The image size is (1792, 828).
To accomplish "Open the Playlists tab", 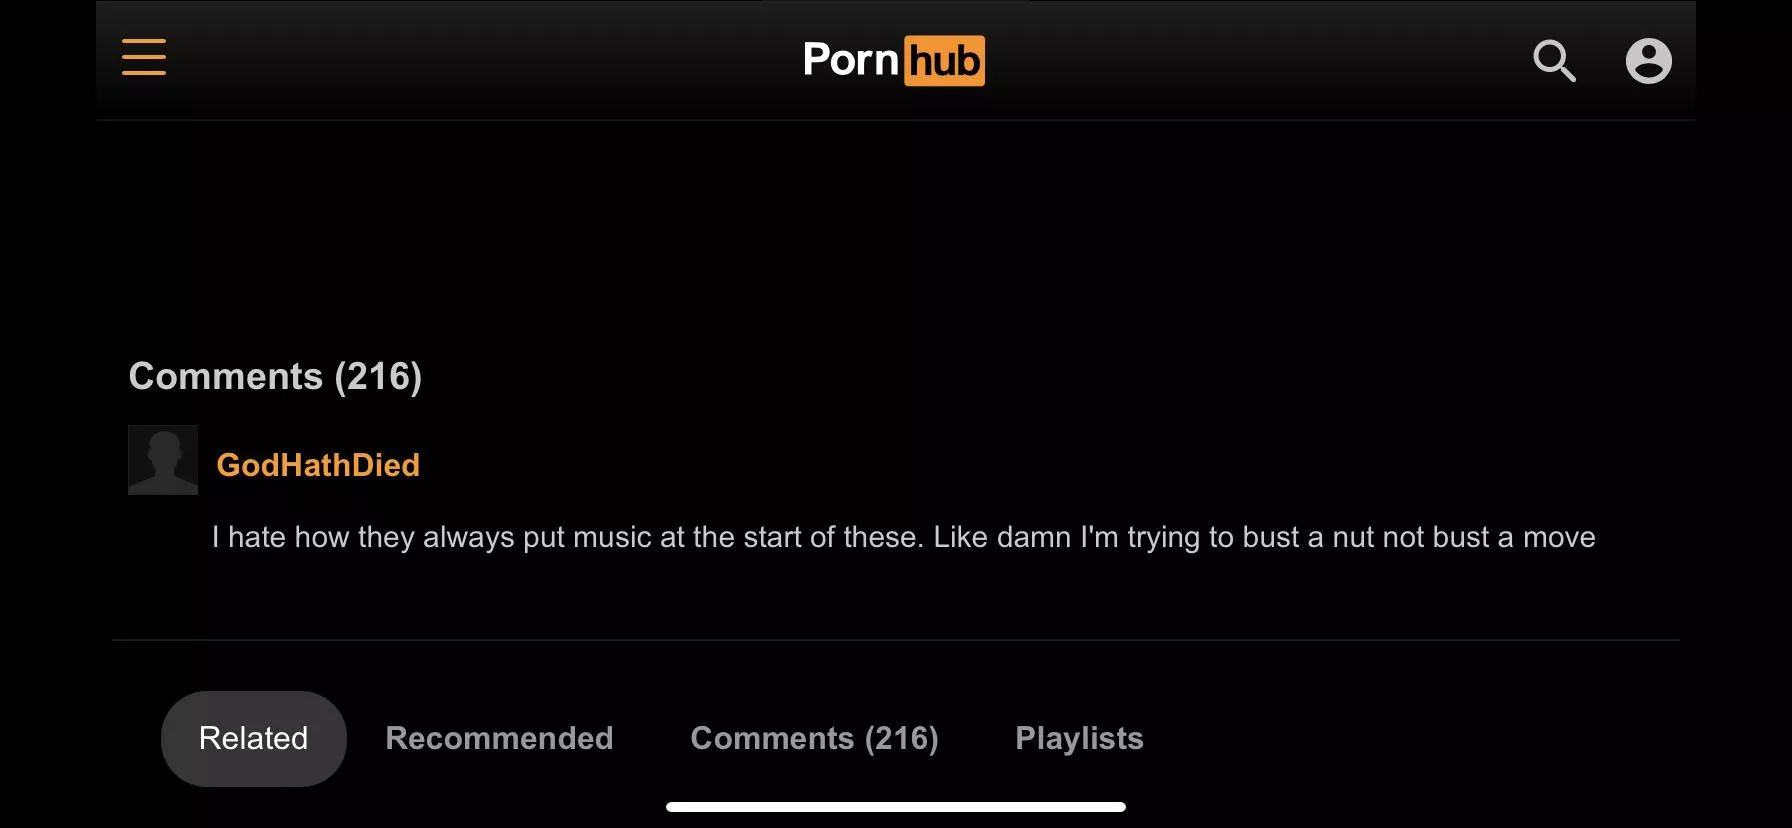I will (x=1079, y=738).
